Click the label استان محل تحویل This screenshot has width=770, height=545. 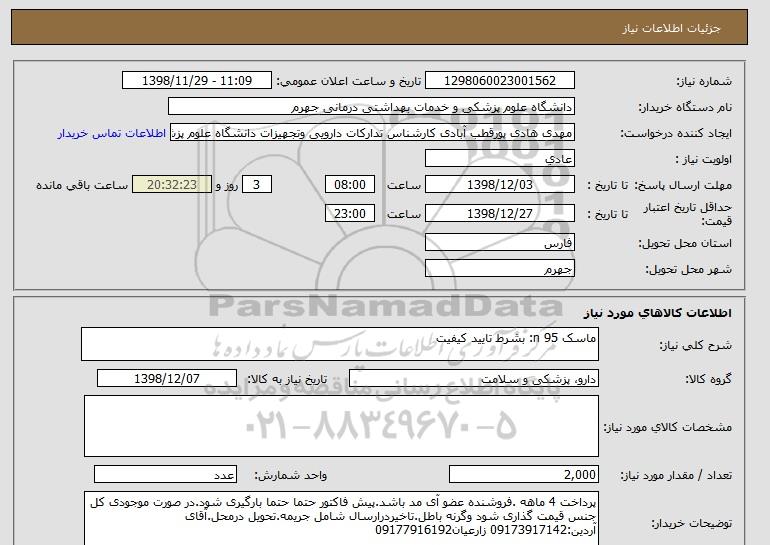pos(685,243)
